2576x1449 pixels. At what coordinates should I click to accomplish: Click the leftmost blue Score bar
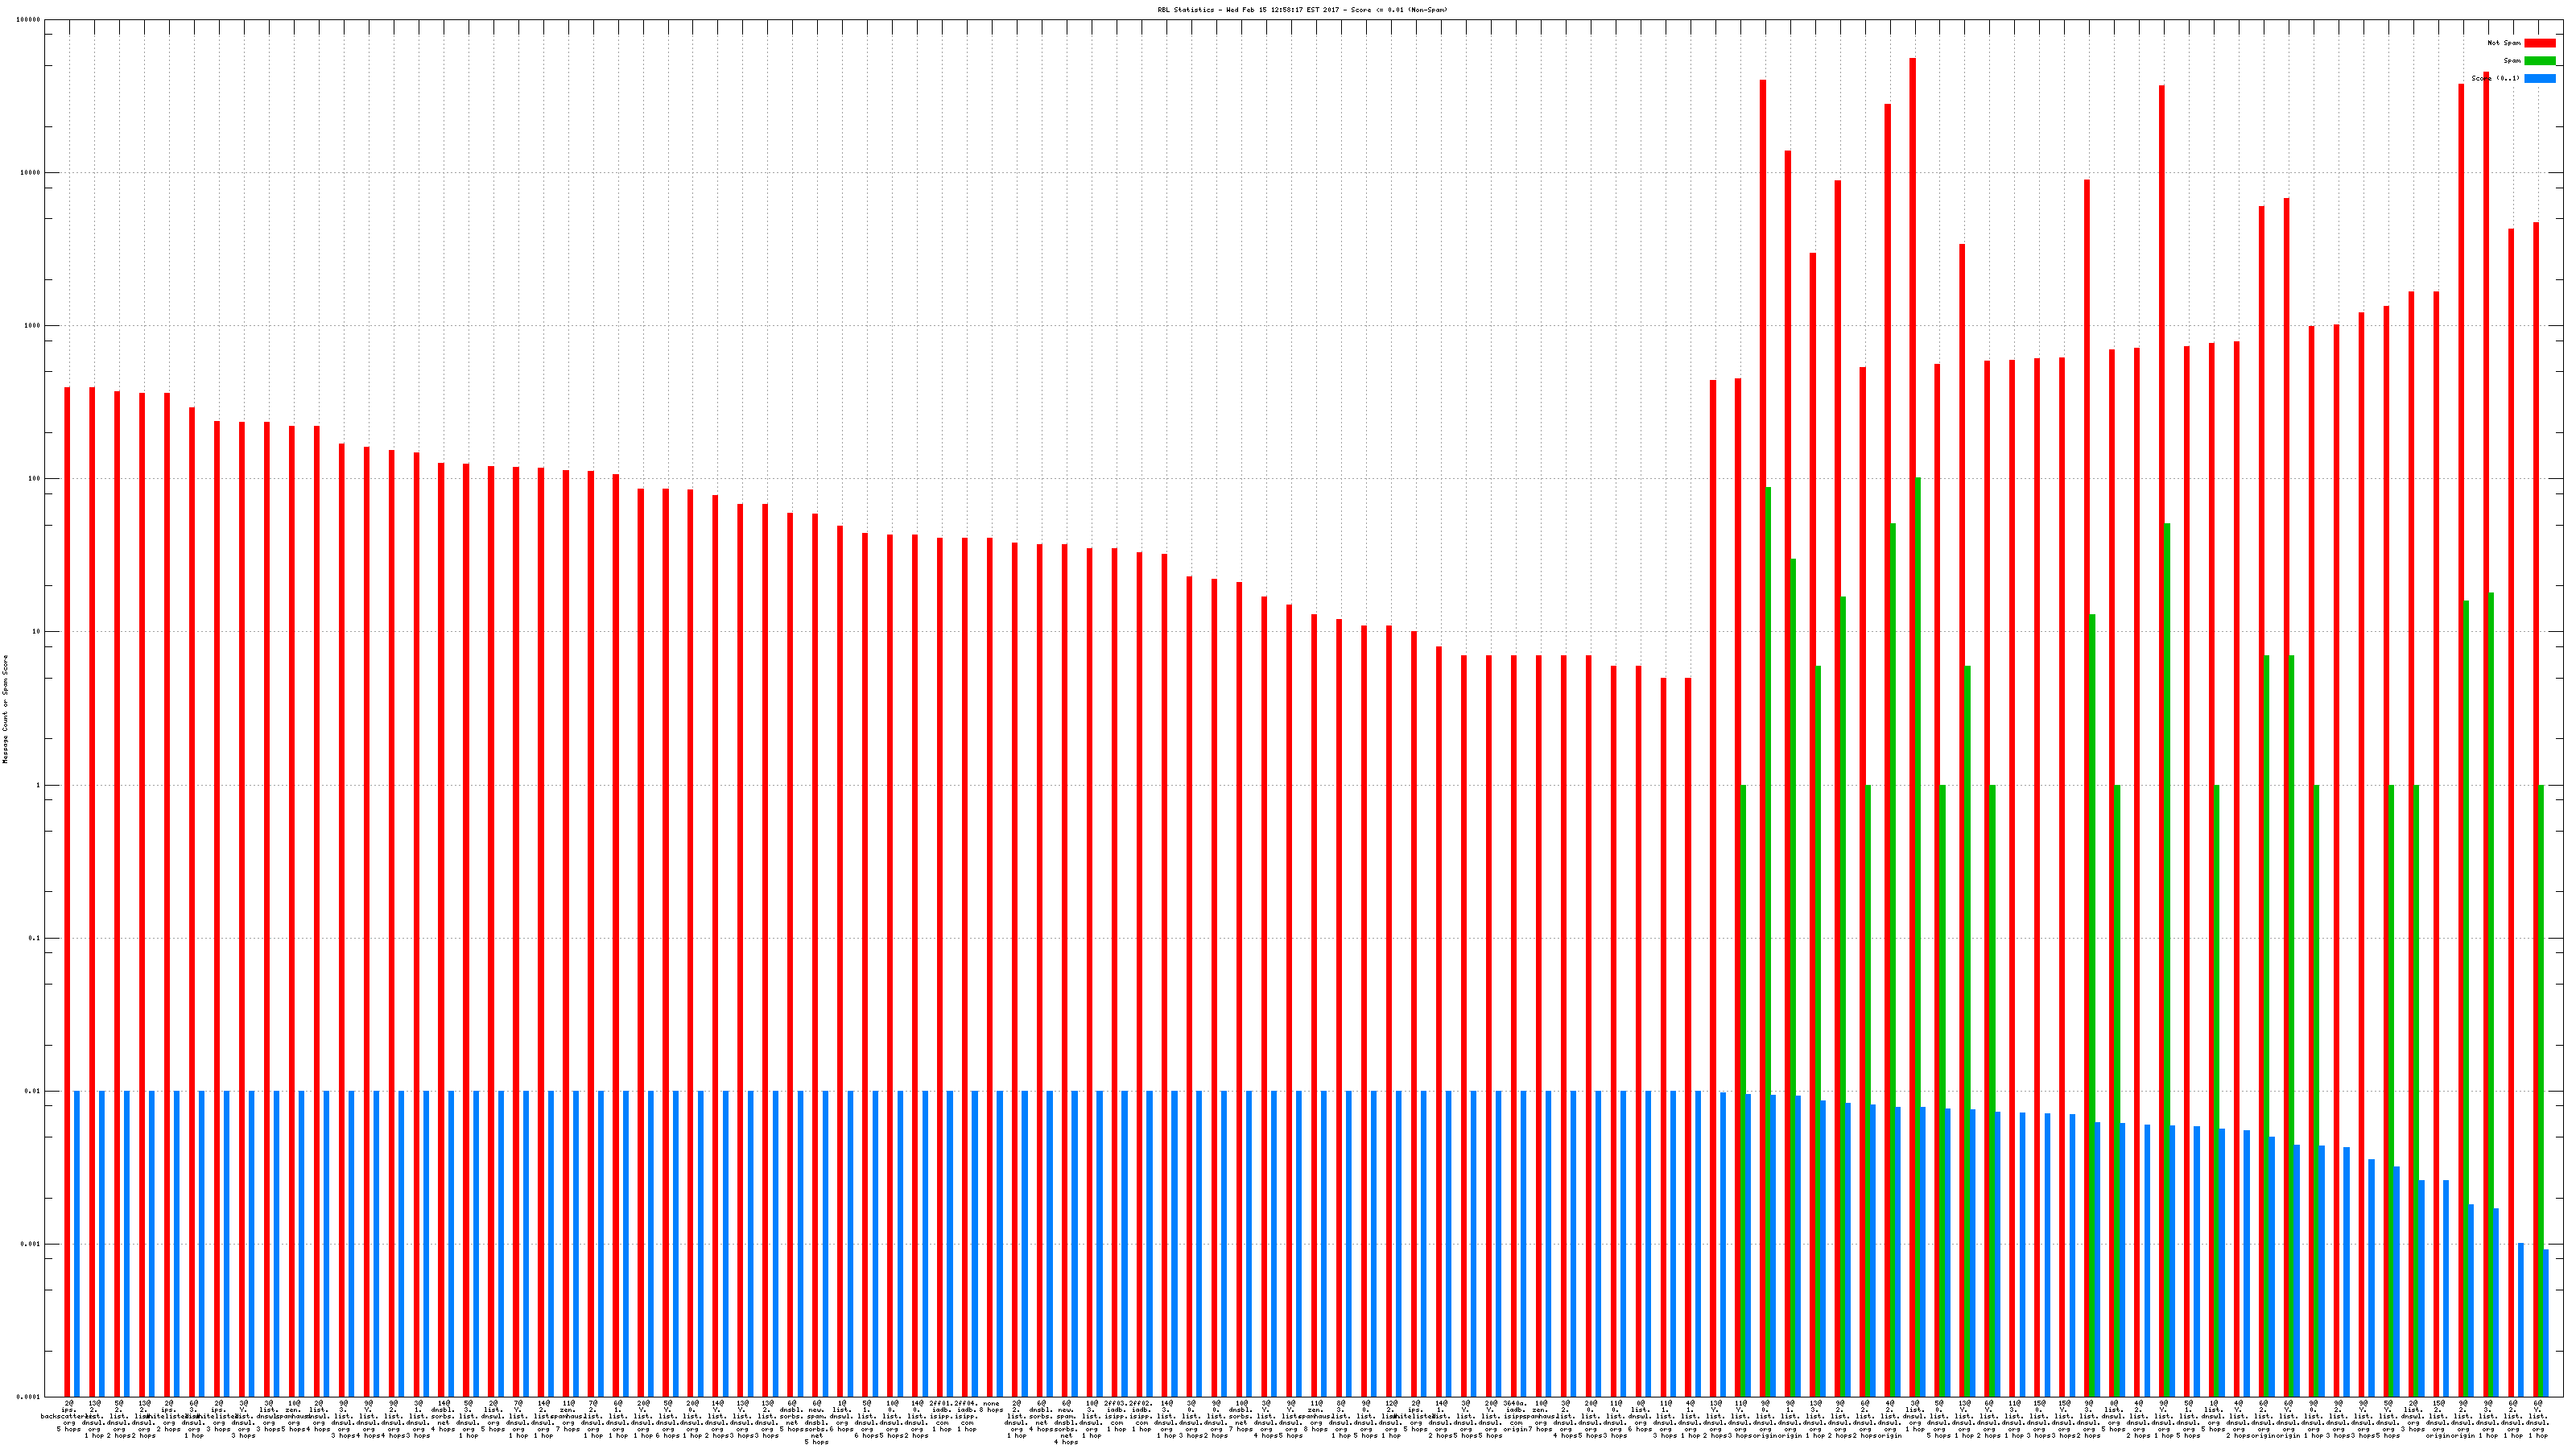tap(77, 1243)
